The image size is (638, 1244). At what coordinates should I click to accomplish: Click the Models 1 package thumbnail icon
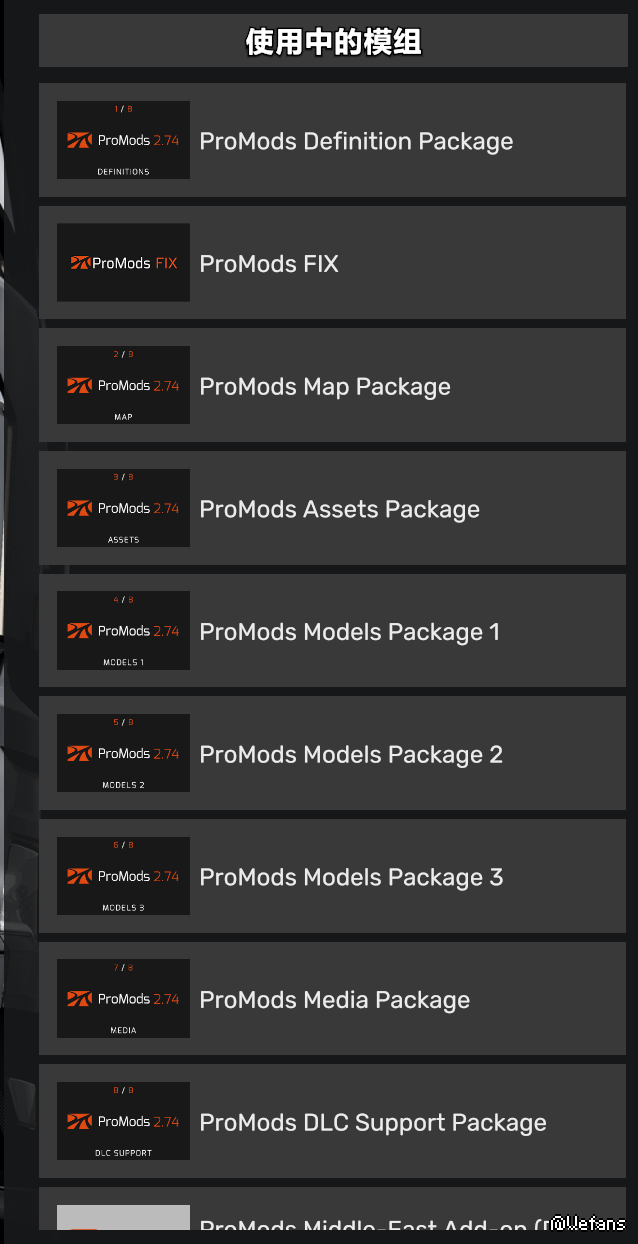(123, 631)
